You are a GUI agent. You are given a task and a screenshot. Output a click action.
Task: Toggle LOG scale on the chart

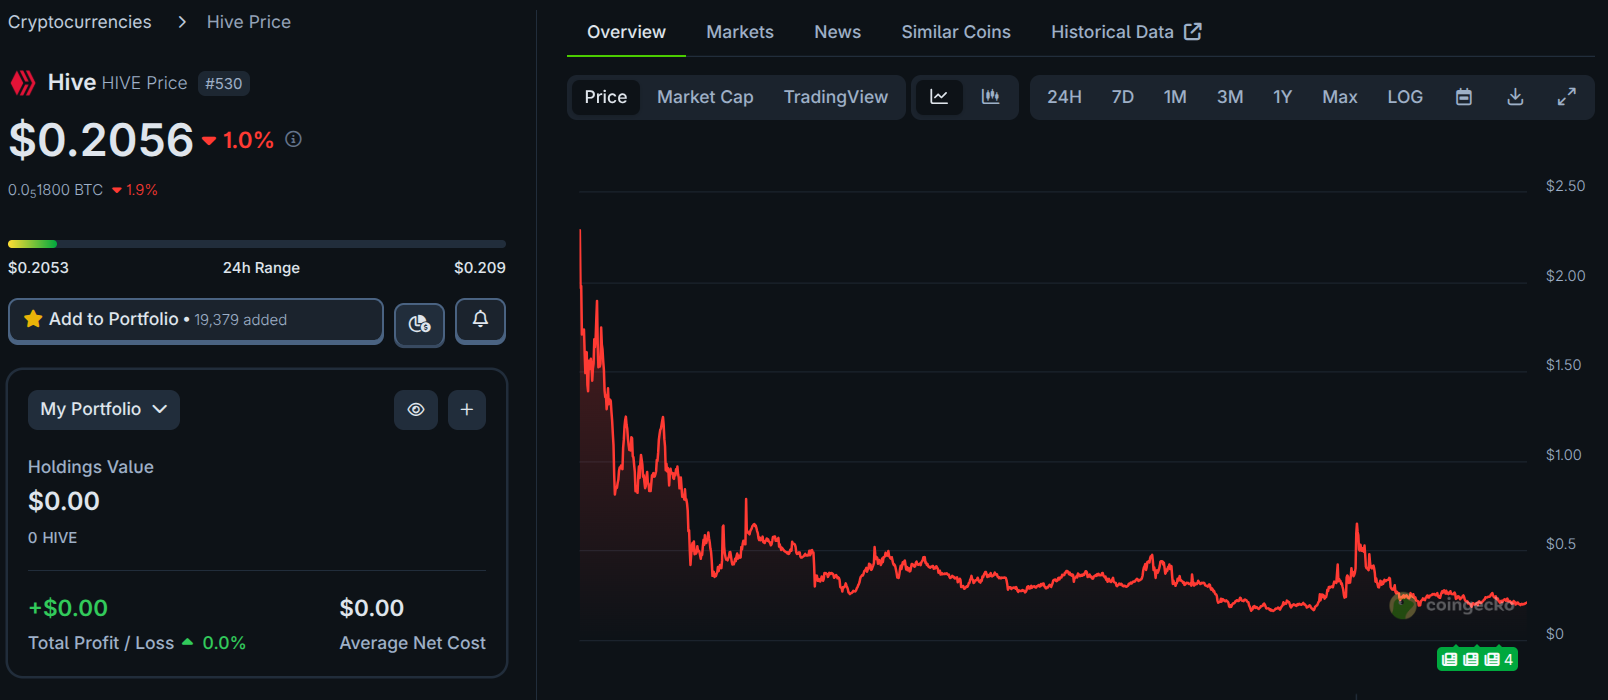tap(1404, 97)
